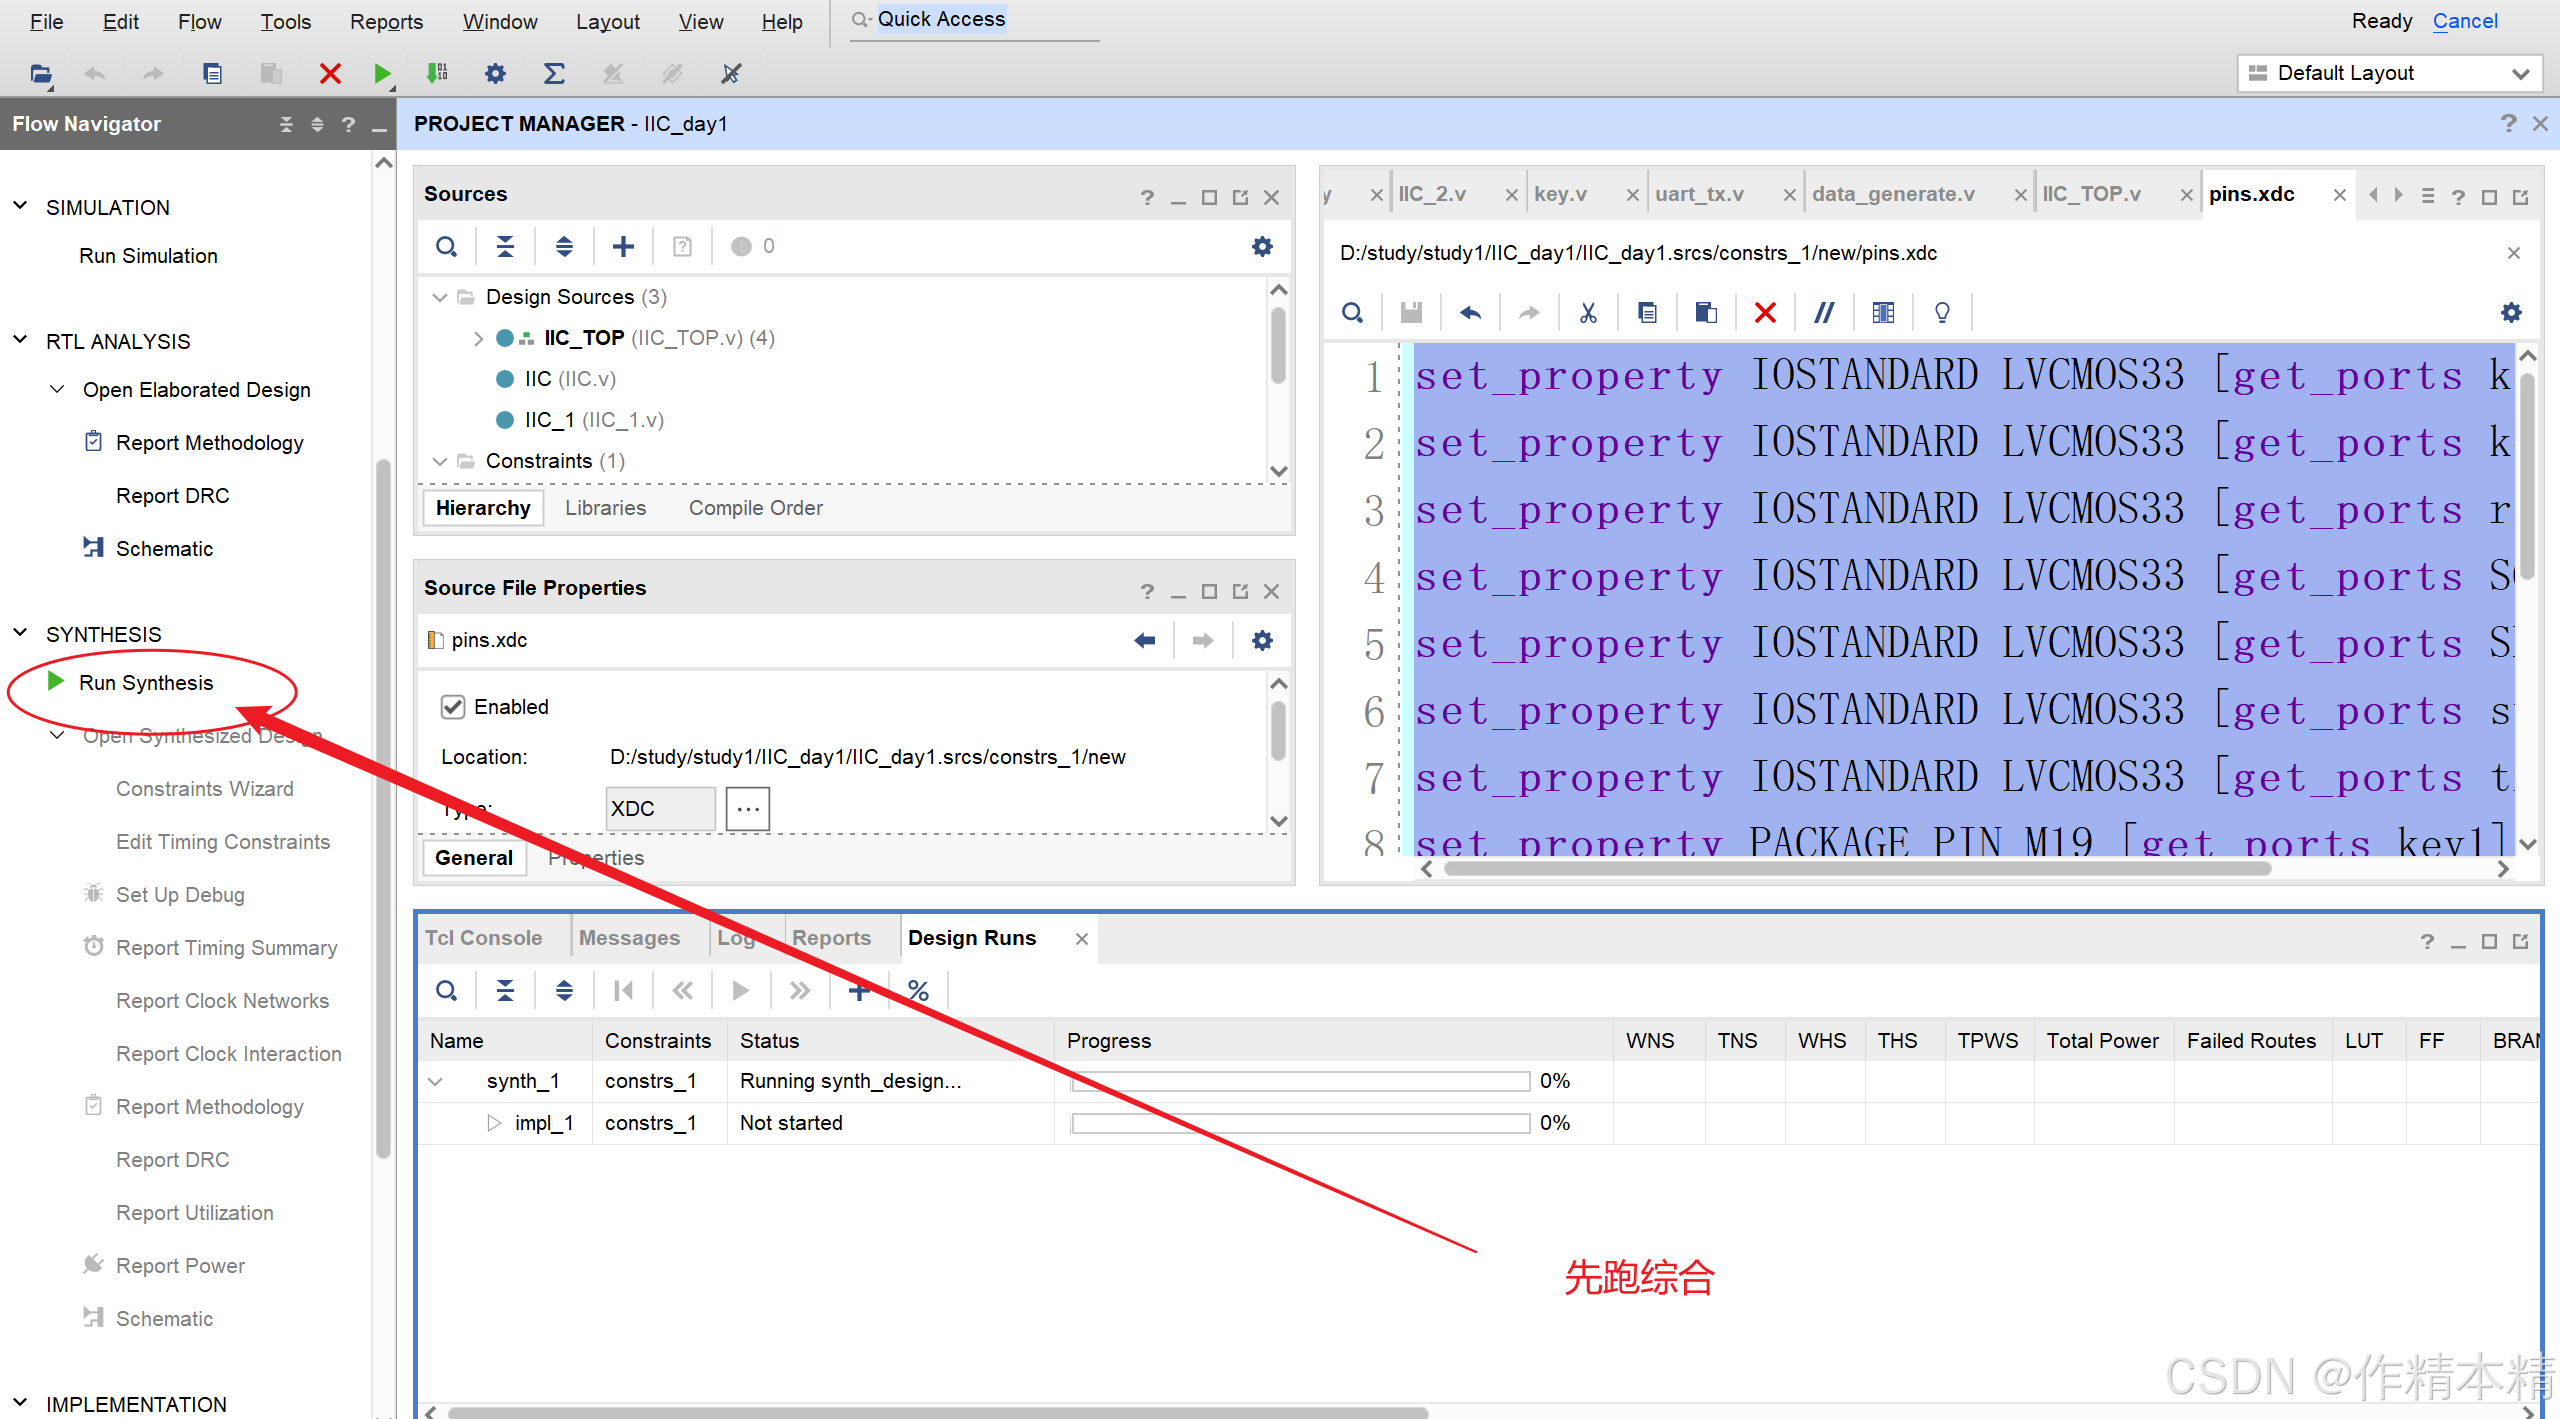Open the Default Layout dropdown
Viewport: 2560px width, 1419px height.
2388,73
